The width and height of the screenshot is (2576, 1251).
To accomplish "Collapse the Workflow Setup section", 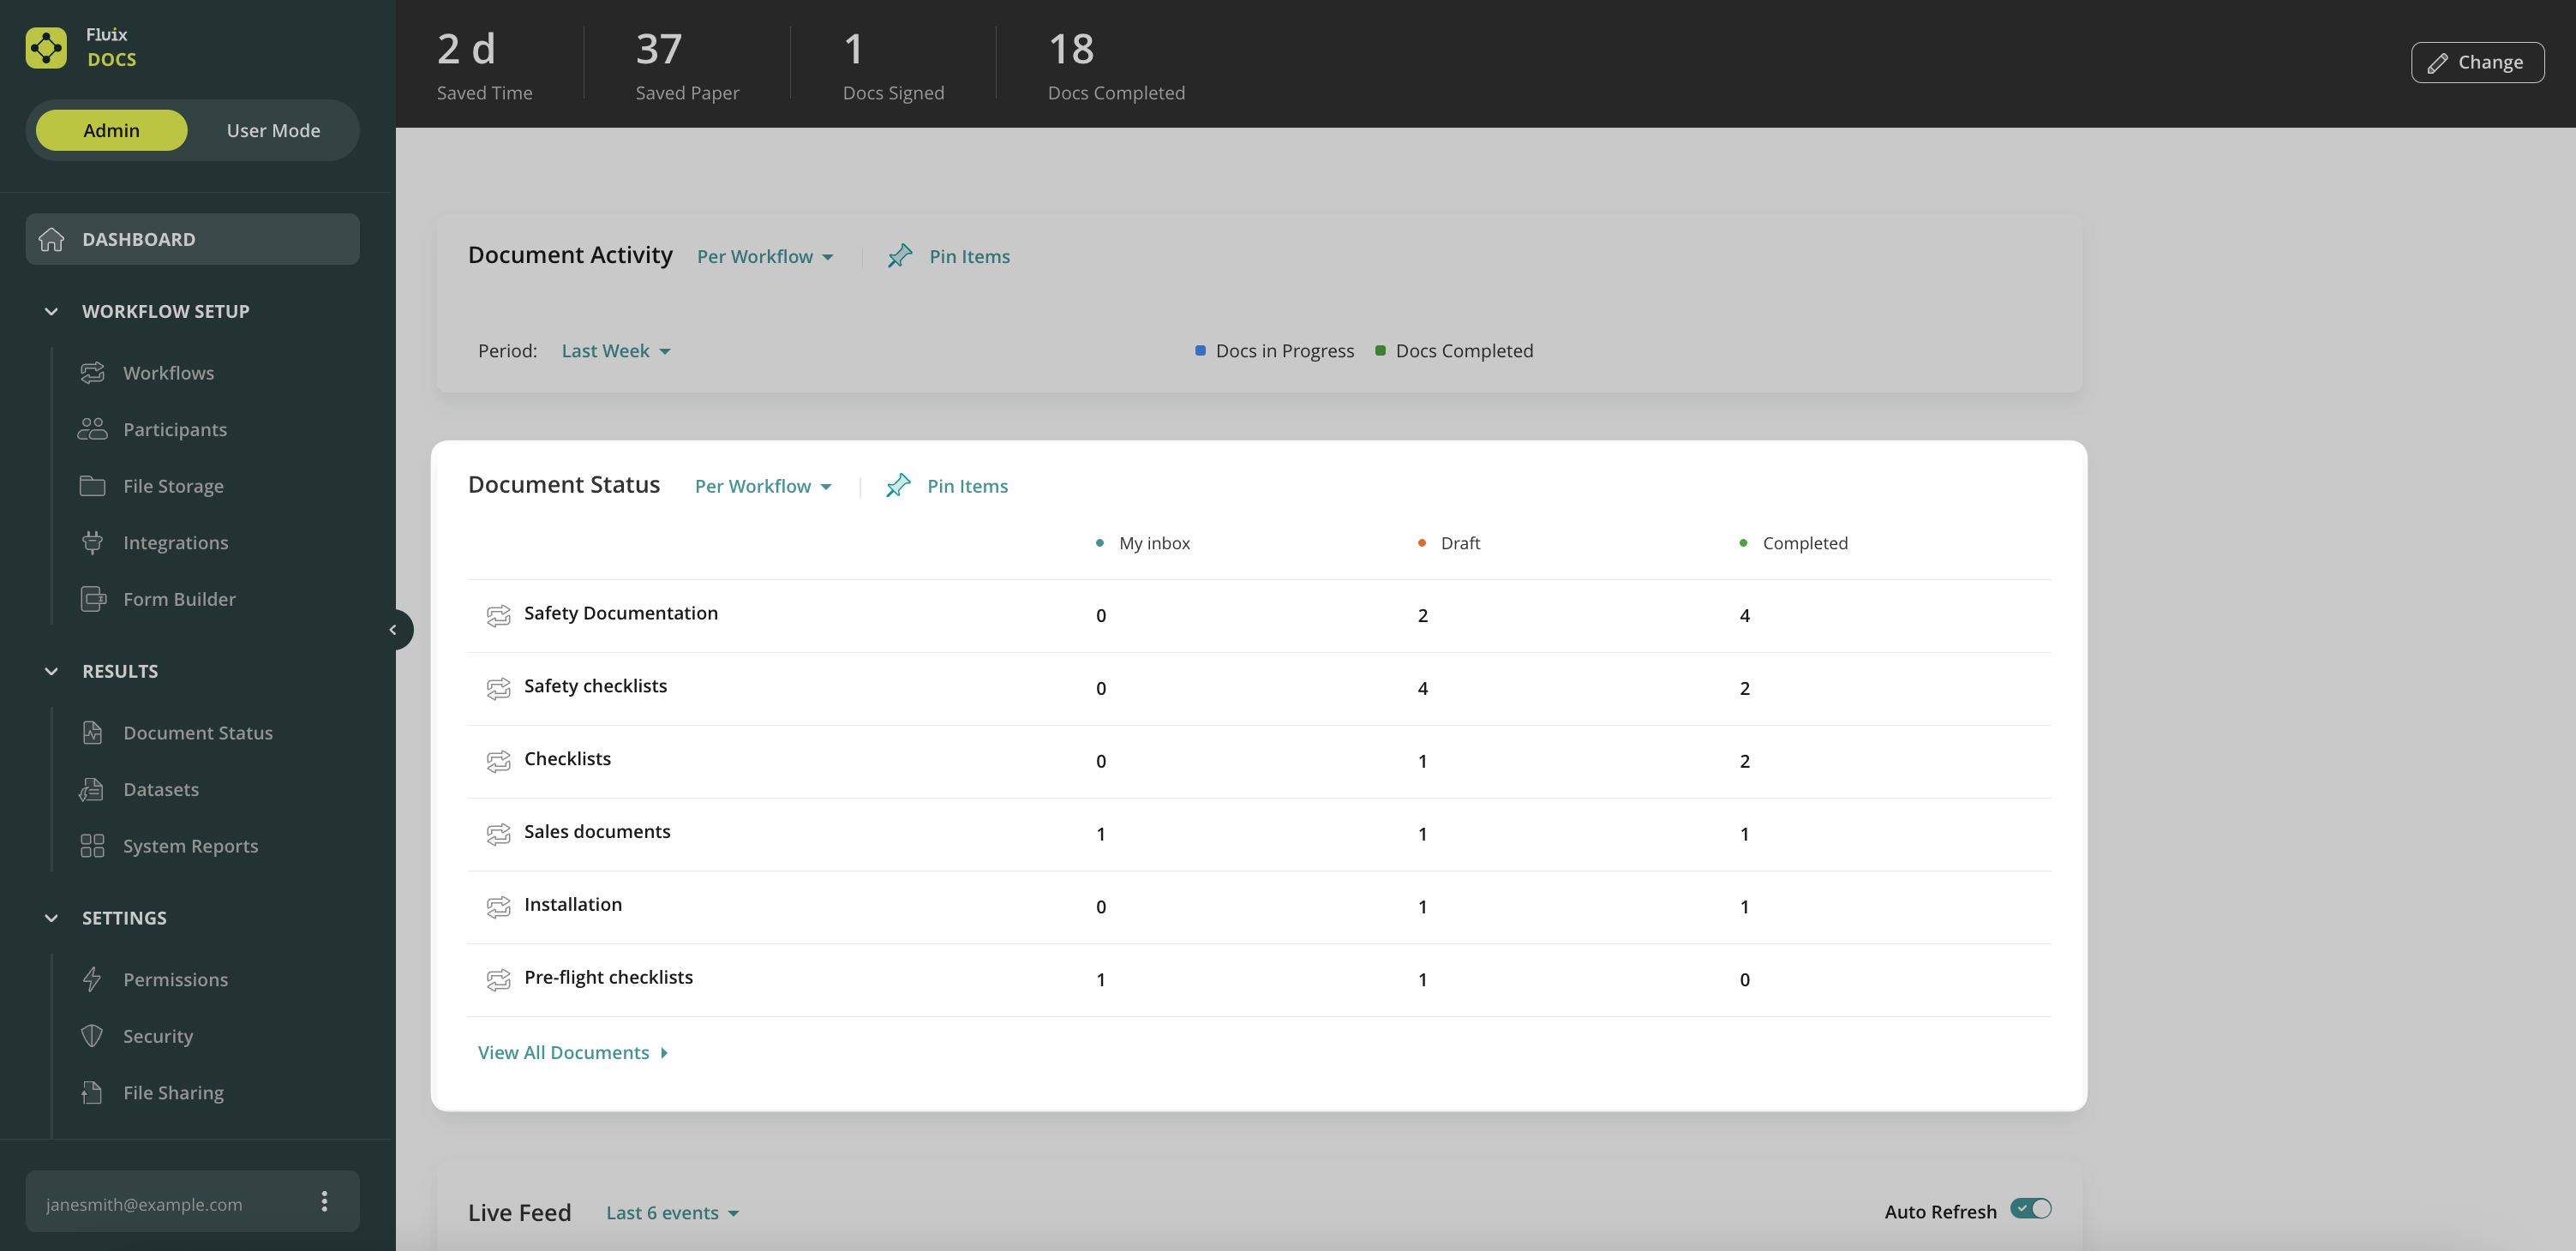I will (51, 312).
